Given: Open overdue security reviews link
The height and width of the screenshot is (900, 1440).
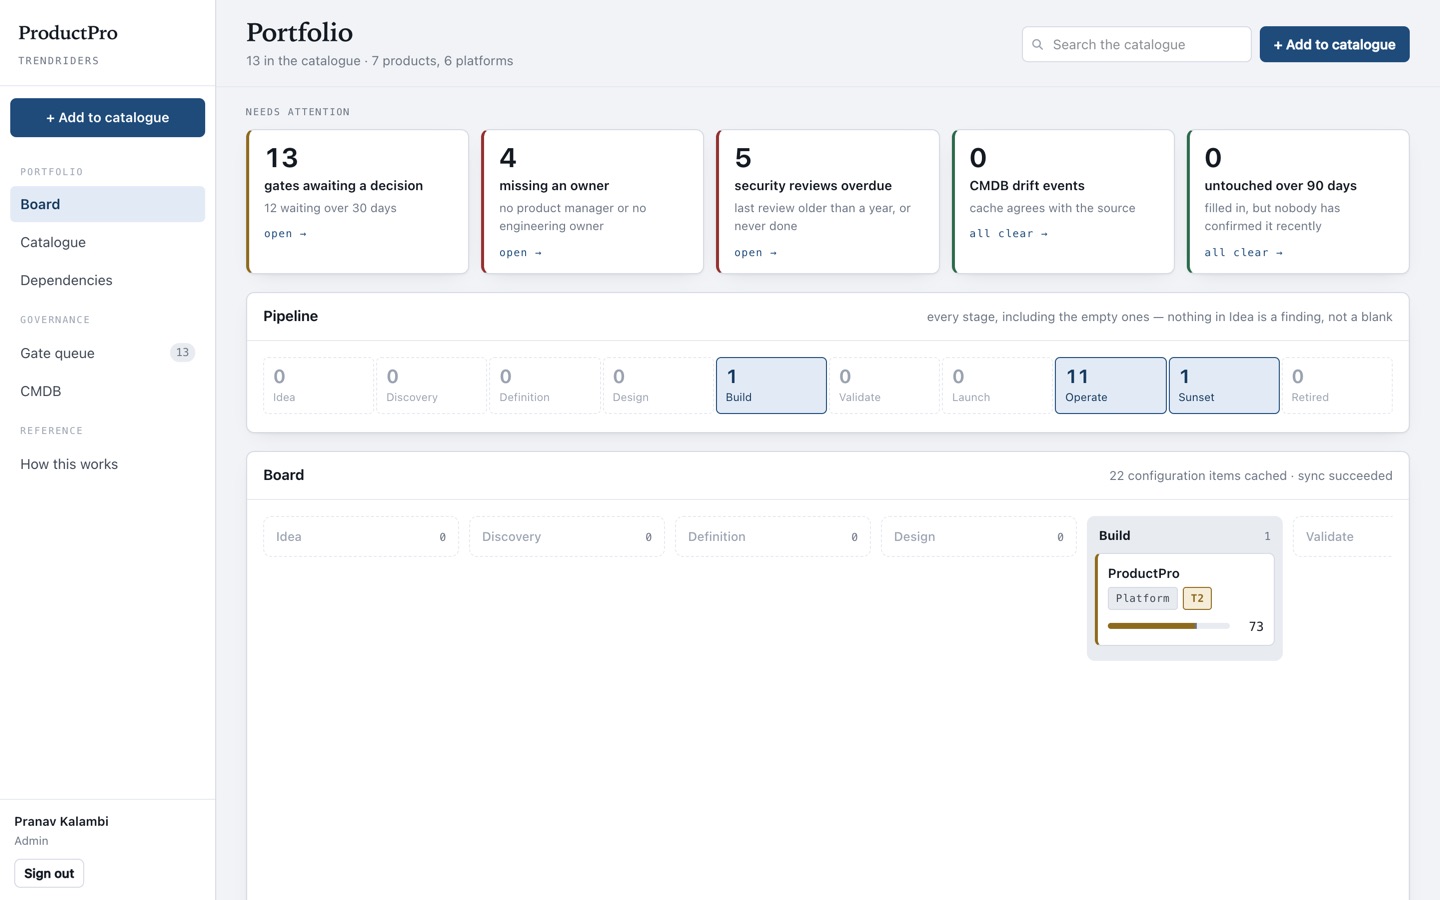Looking at the screenshot, I should tap(755, 253).
